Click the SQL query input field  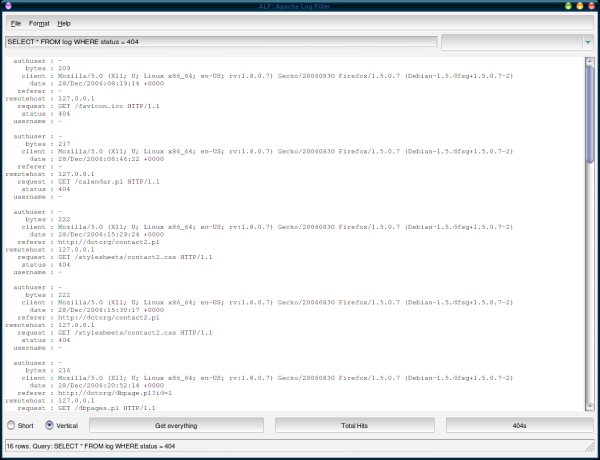(x=221, y=42)
